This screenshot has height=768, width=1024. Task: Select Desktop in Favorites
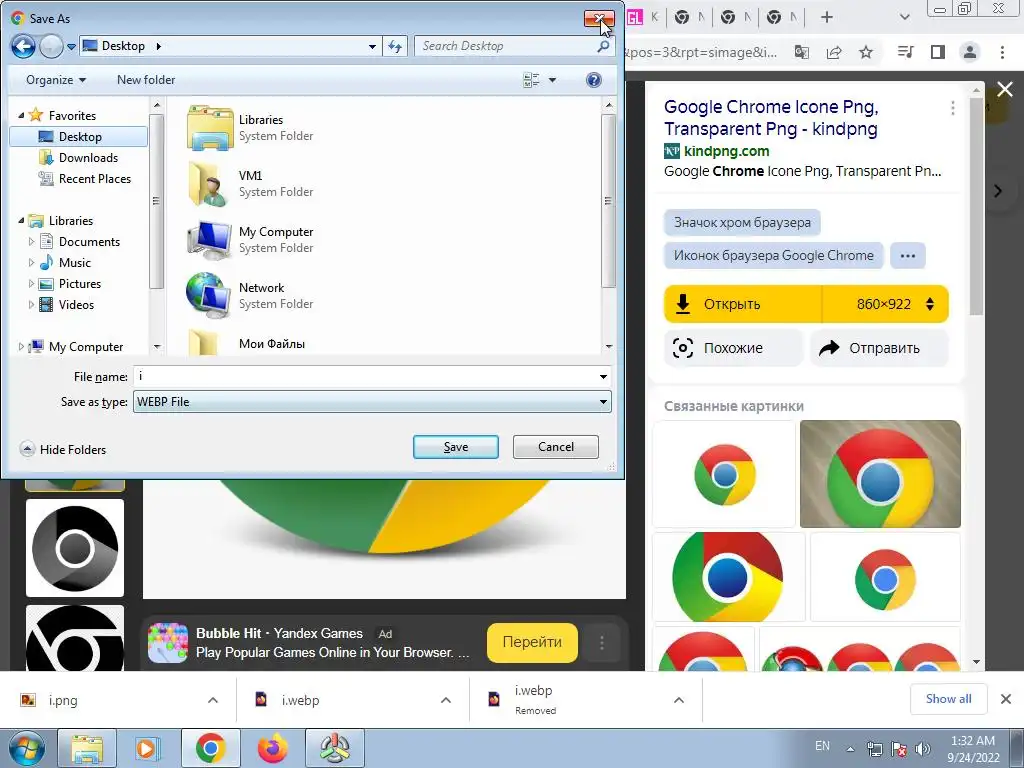pyautogui.click(x=79, y=136)
